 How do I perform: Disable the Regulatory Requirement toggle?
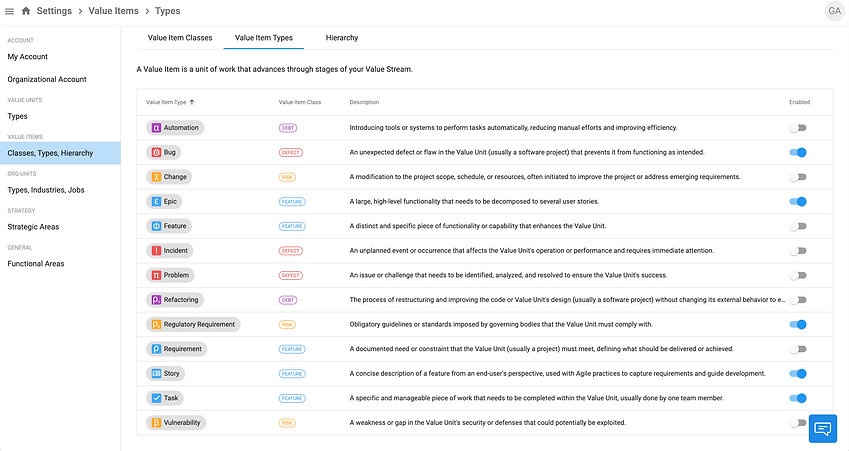pos(798,324)
